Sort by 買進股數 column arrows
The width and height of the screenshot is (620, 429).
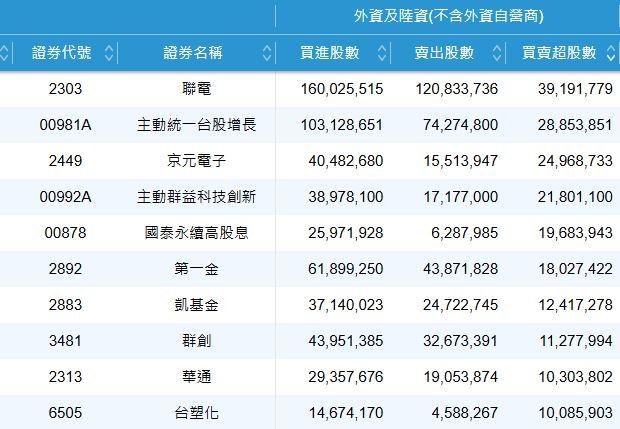tap(382, 53)
